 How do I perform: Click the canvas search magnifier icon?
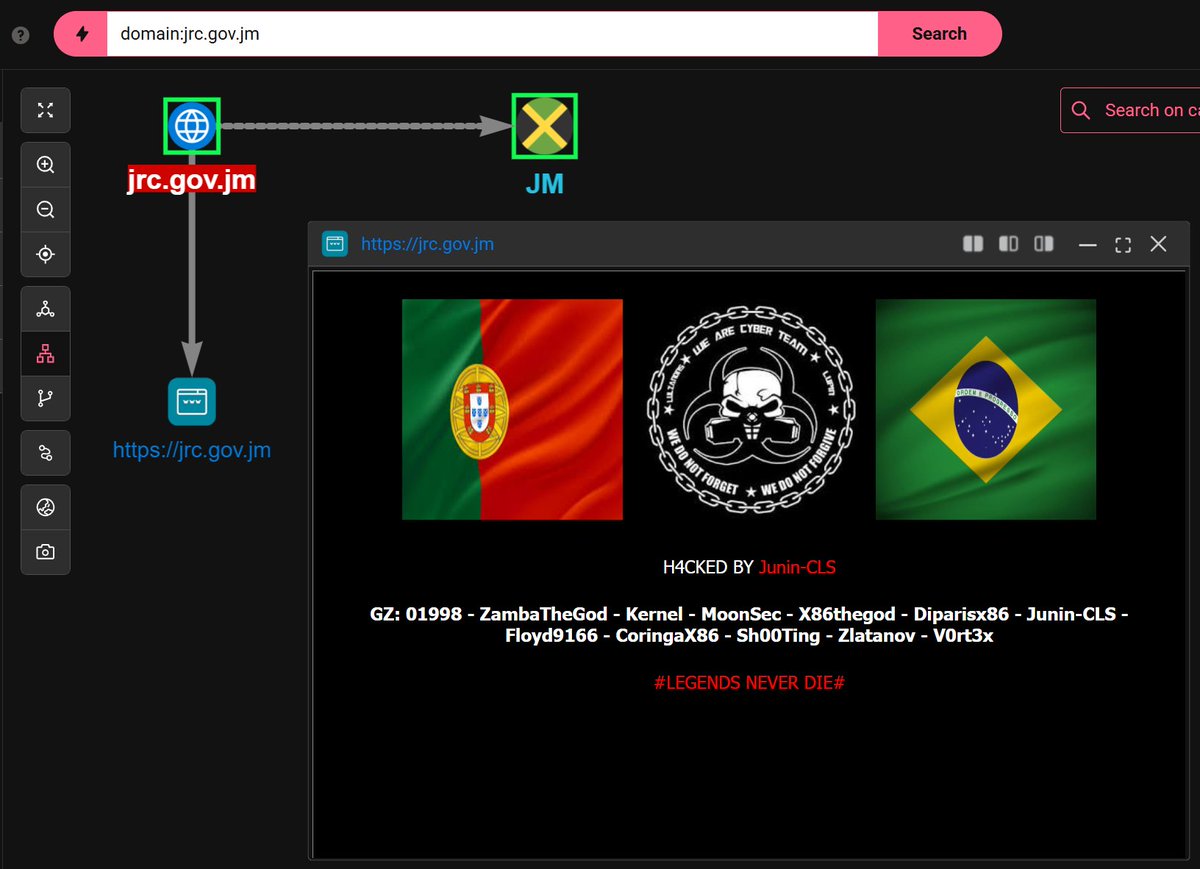click(x=1080, y=110)
